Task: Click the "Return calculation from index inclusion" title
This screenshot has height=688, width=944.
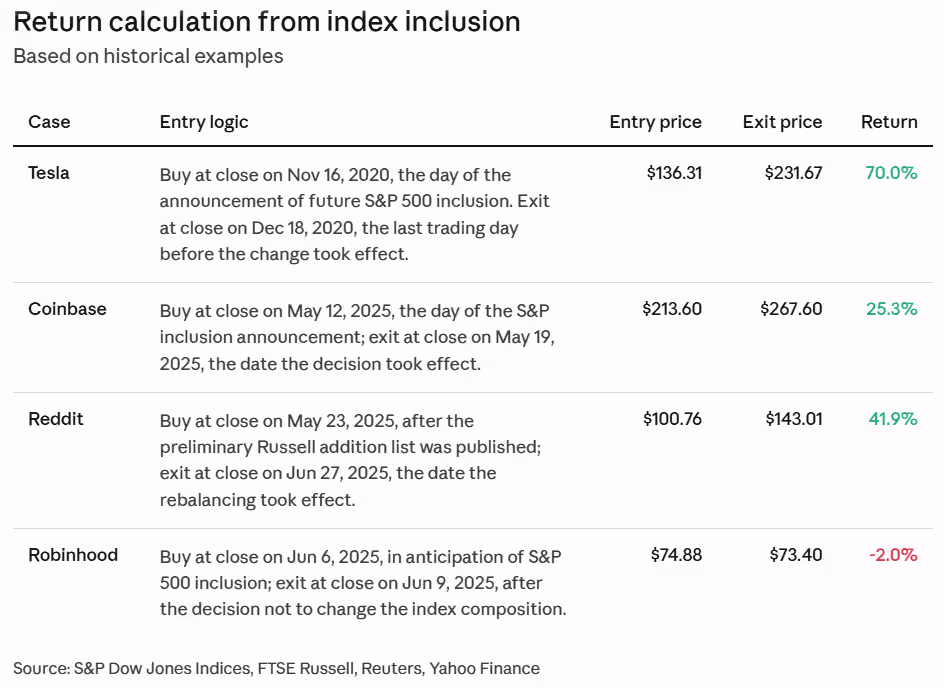Action: pos(267,22)
